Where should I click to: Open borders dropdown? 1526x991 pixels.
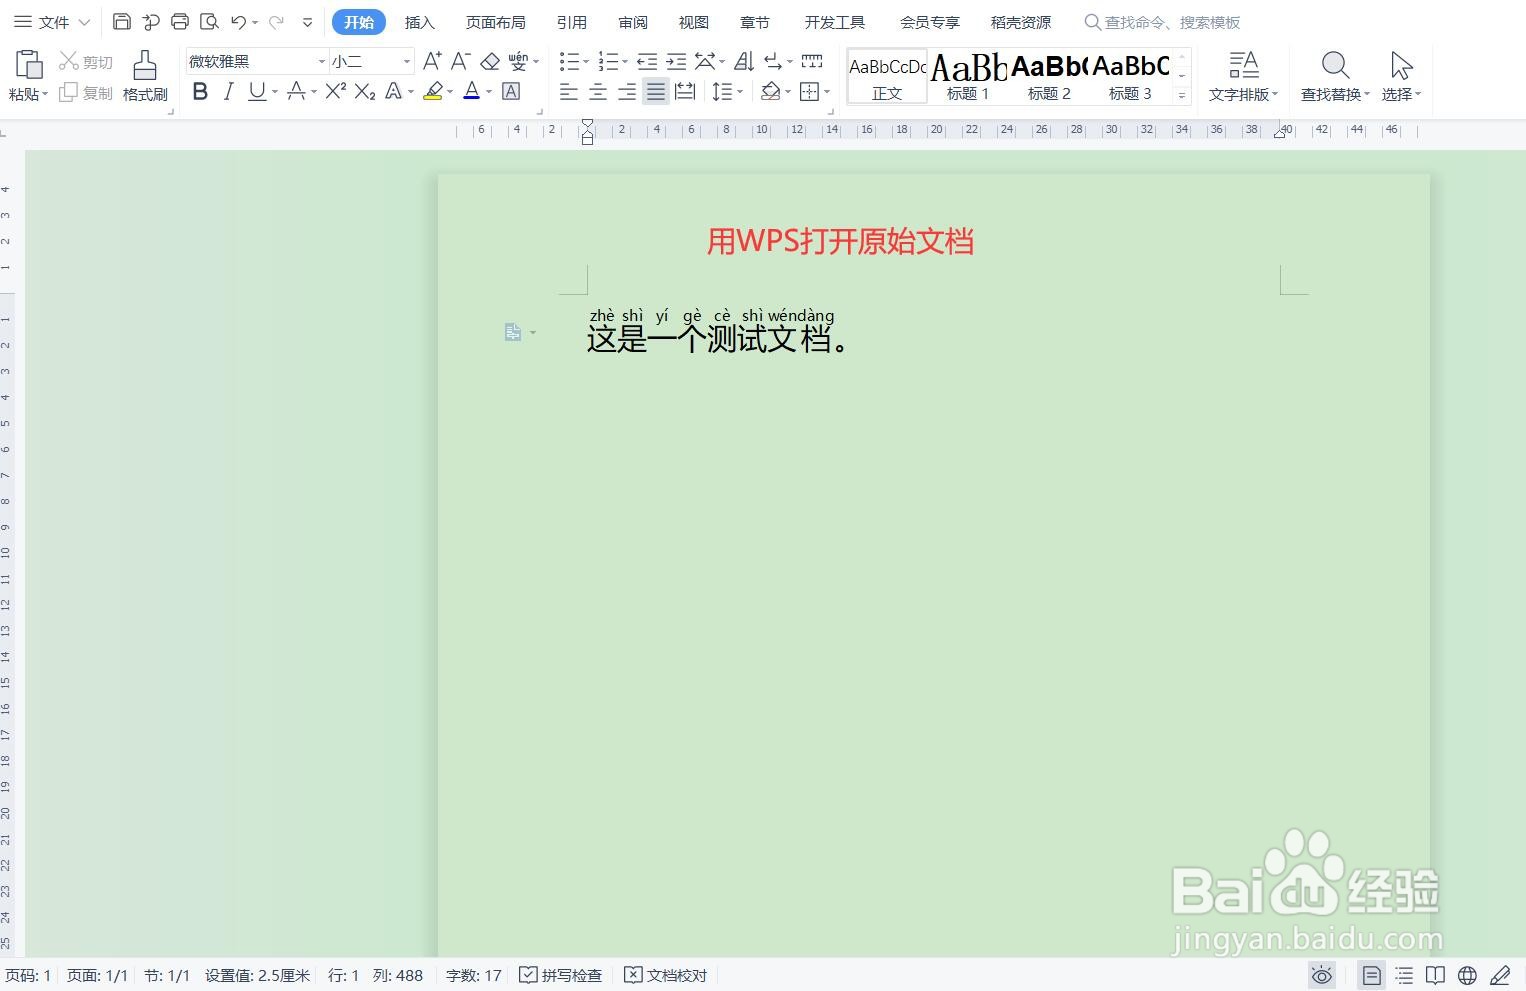[x=826, y=92]
